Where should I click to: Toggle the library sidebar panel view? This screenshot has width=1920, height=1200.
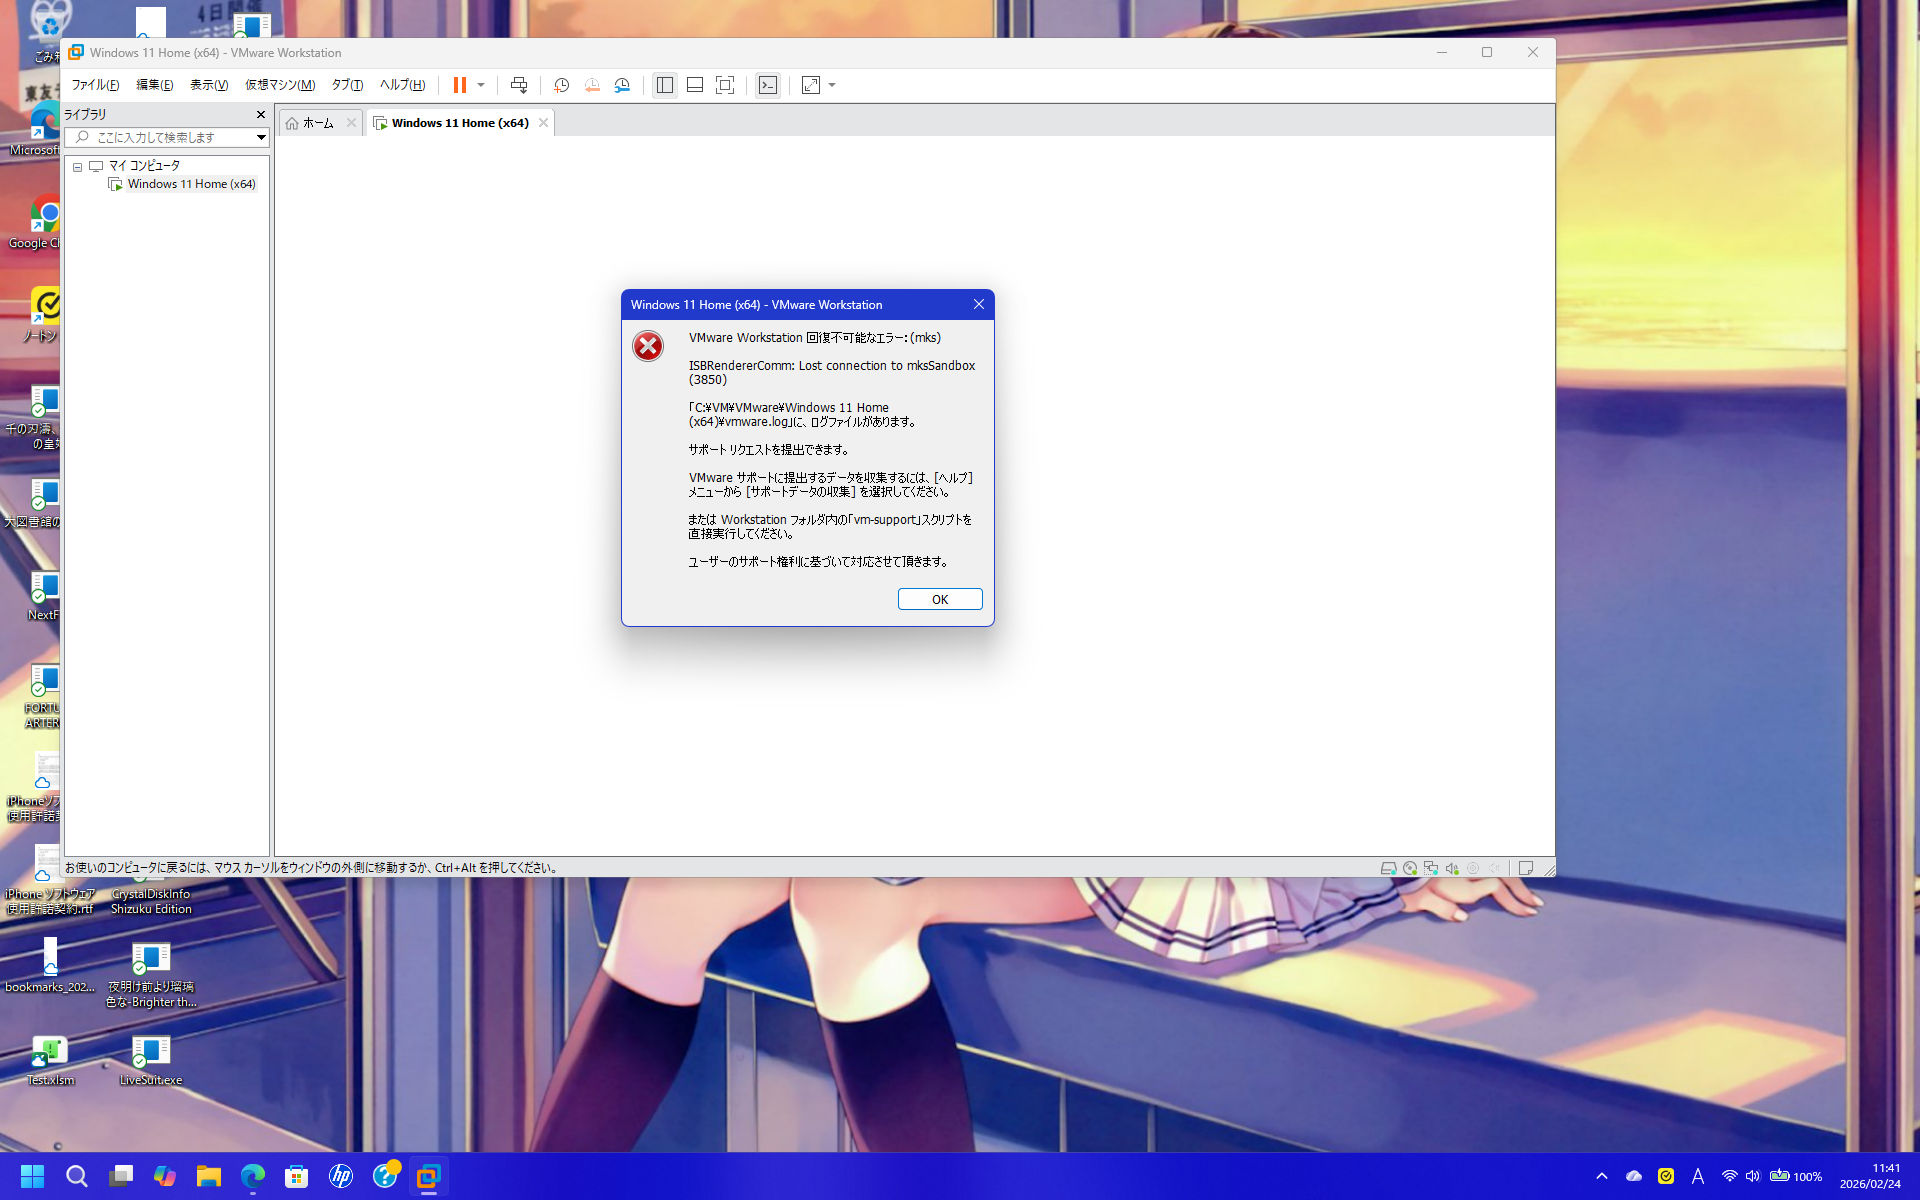665,85
